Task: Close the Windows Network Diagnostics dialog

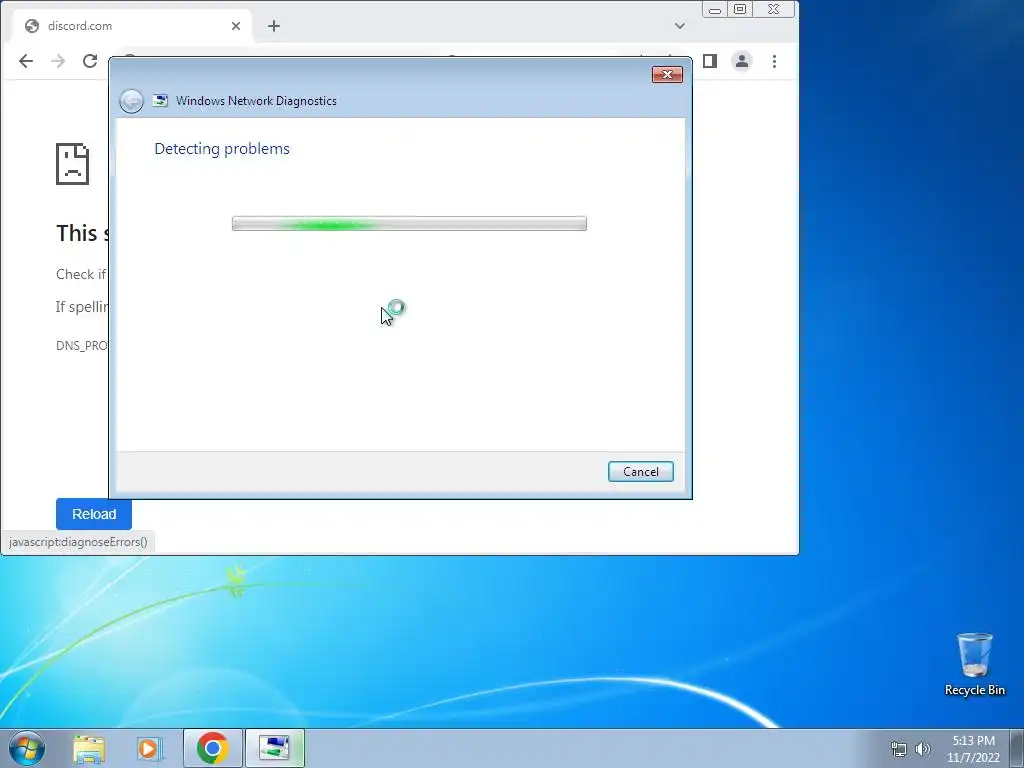Action: (x=667, y=74)
